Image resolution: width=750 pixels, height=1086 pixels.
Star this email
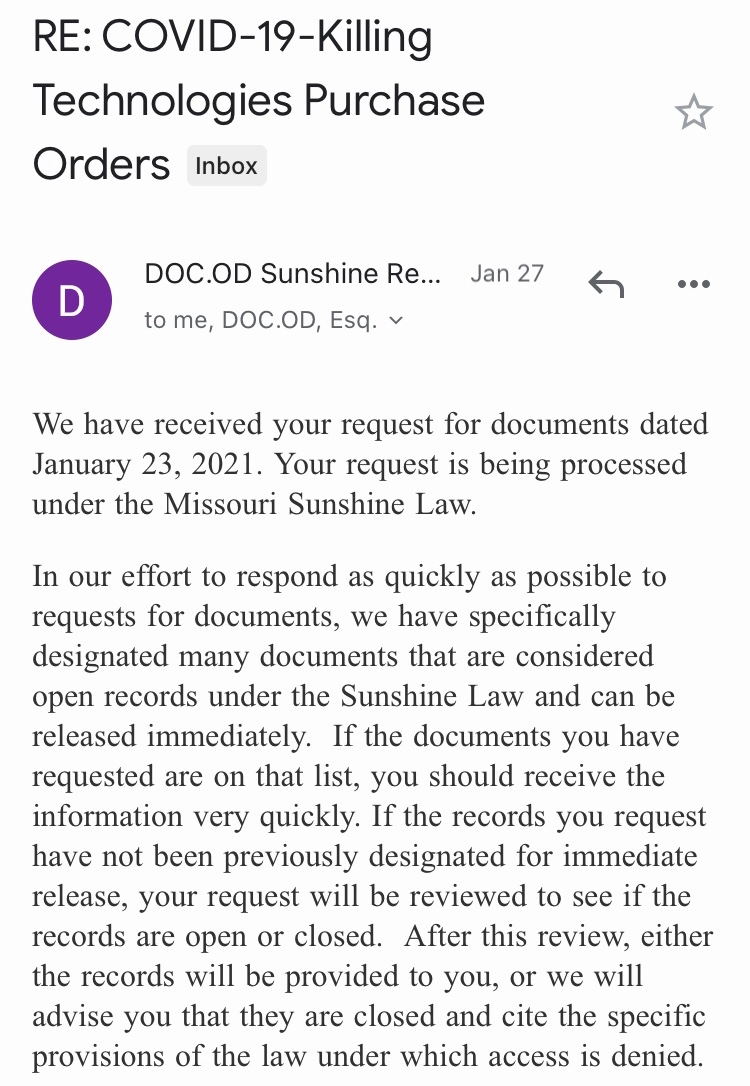pyautogui.click(x=693, y=112)
